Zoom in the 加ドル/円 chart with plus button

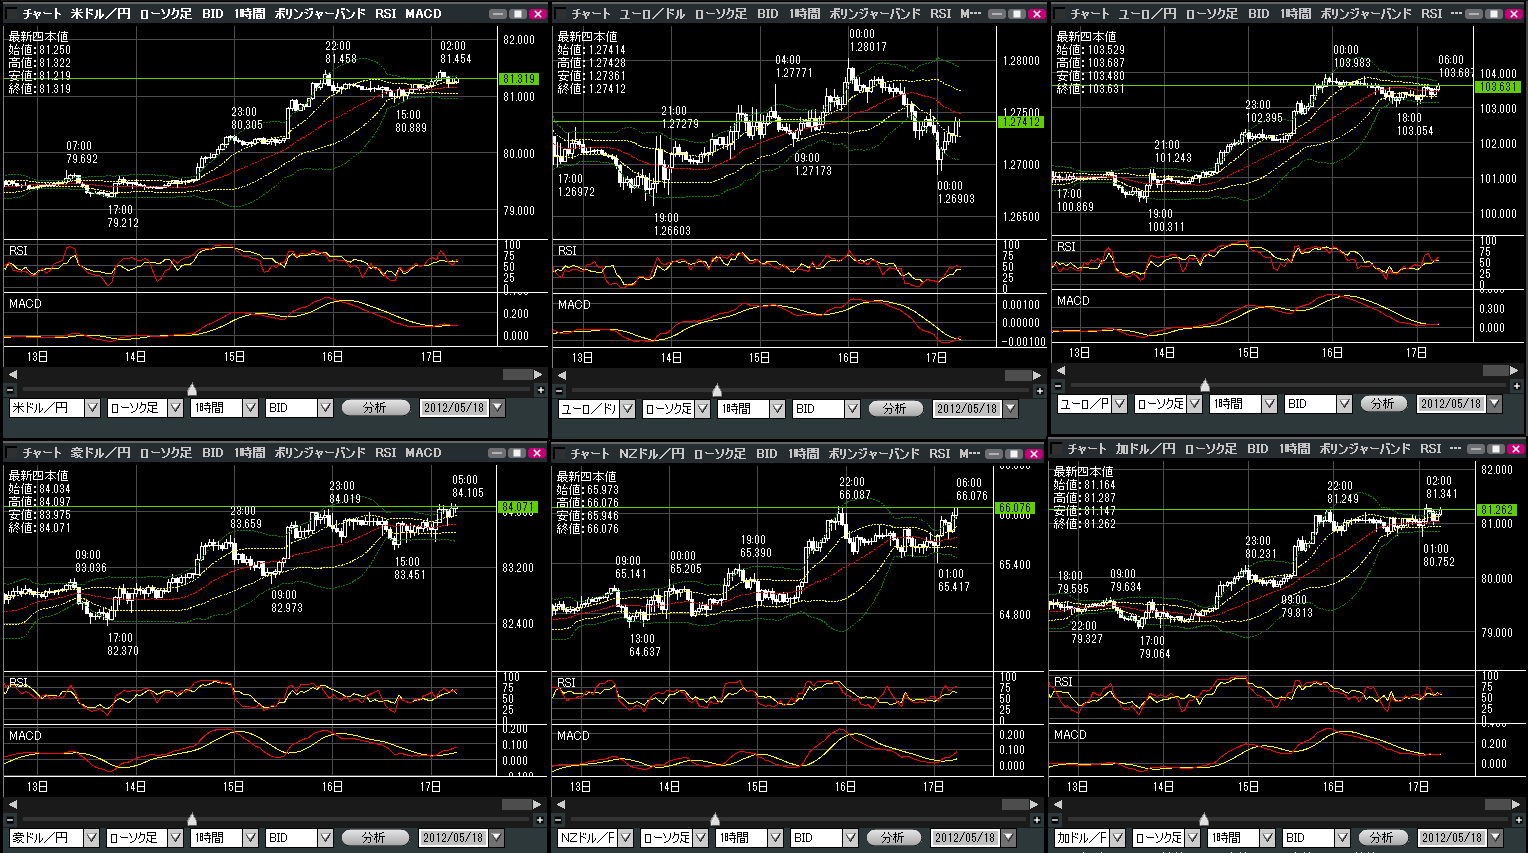(x=1517, y=820)
